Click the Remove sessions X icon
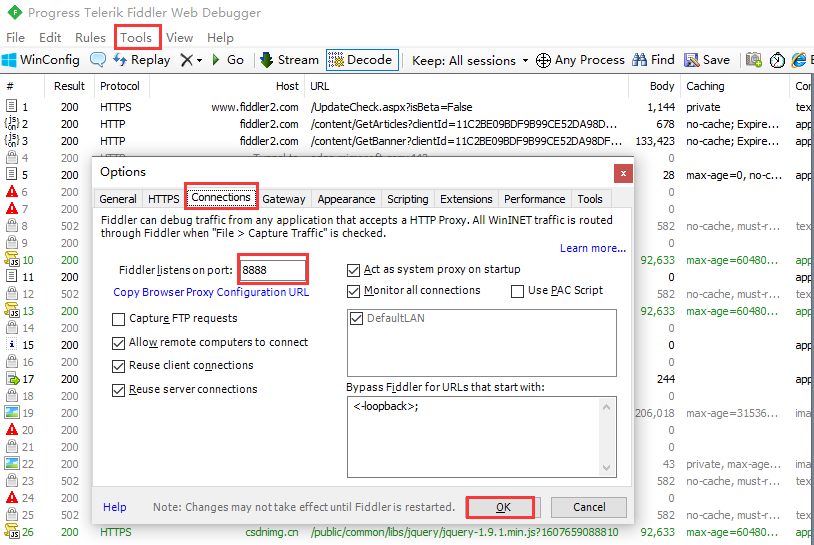This screenshot has height=545, width=814. pos(186,60)
